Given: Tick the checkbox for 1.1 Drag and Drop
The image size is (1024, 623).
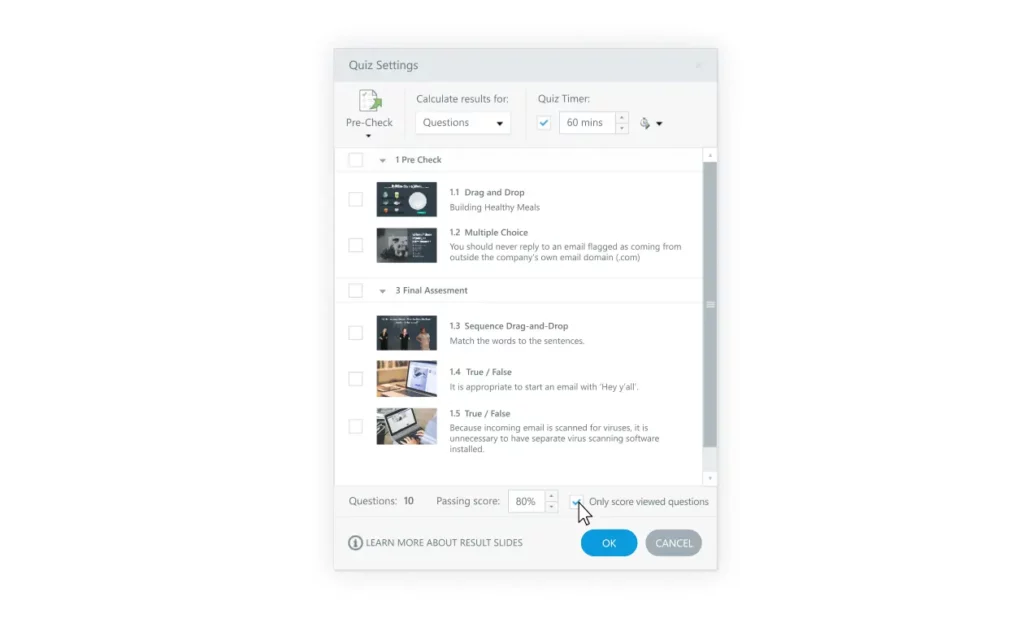Looking at the screenshot, I should click(x=355, y=199).
